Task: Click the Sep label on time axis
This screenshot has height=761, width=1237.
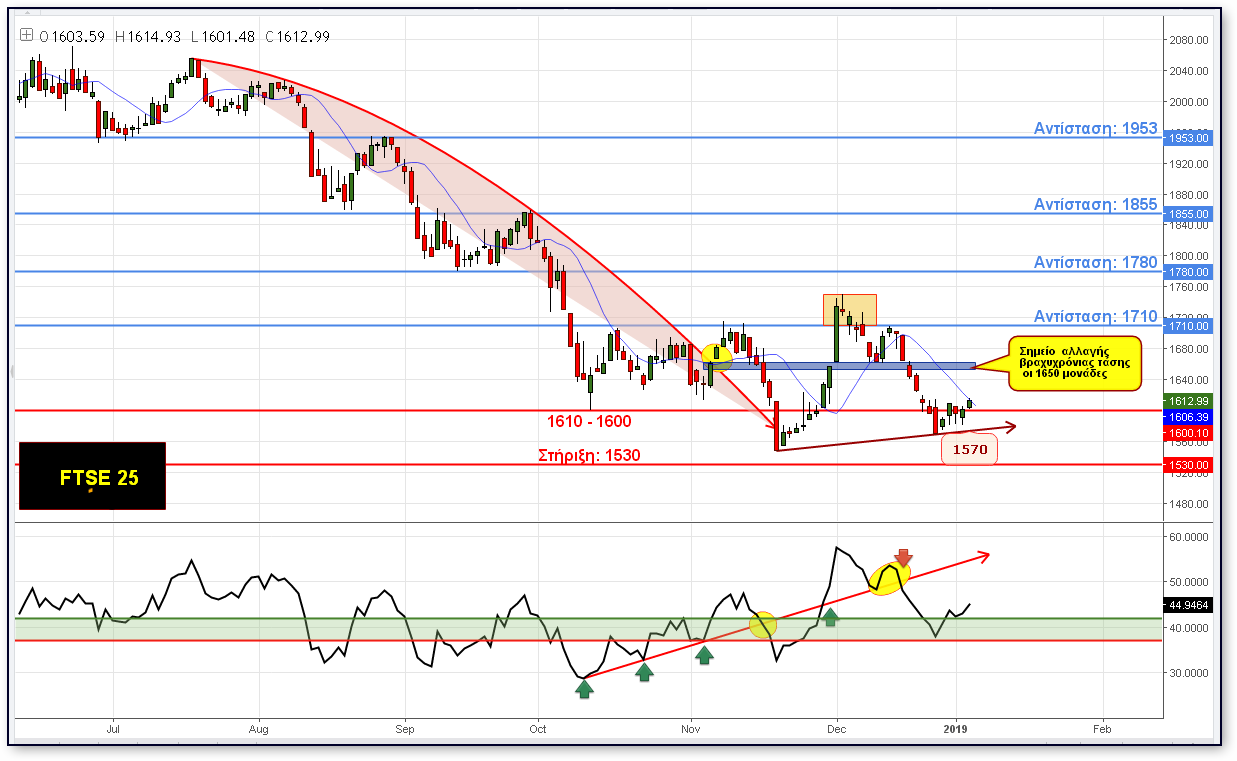Action: click(404, 729)
